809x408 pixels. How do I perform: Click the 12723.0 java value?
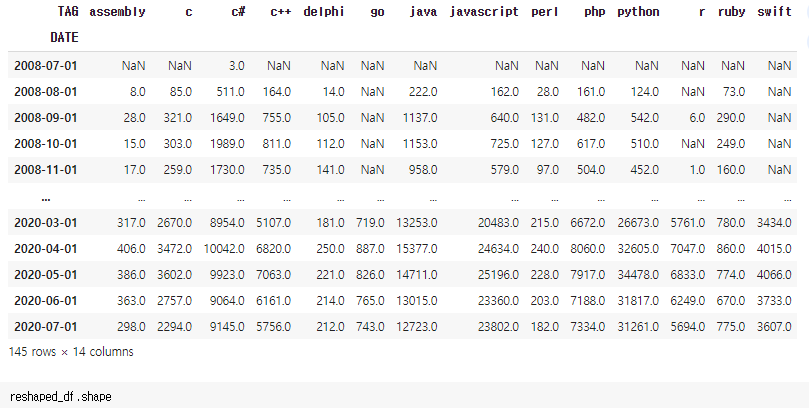[417, 327]
